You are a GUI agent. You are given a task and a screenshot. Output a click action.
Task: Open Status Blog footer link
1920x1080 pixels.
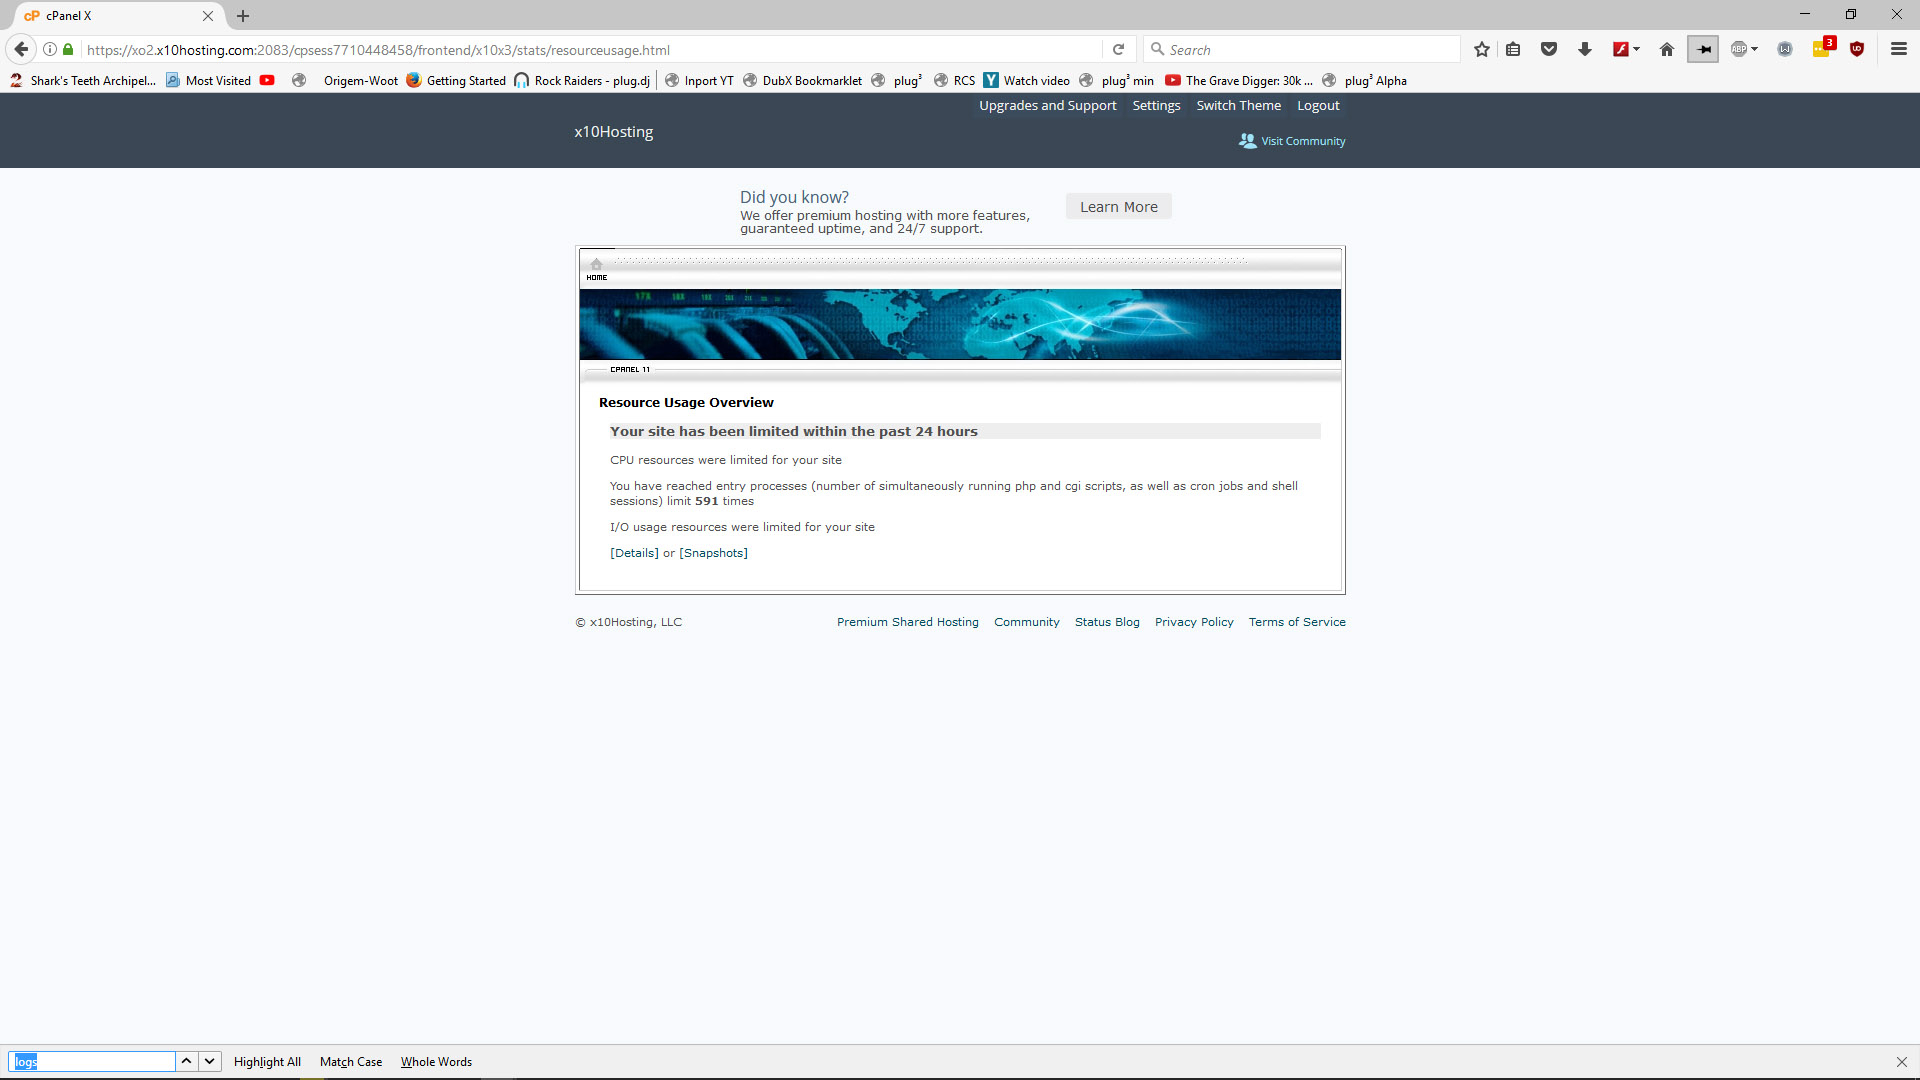(x=1107, y=622)
